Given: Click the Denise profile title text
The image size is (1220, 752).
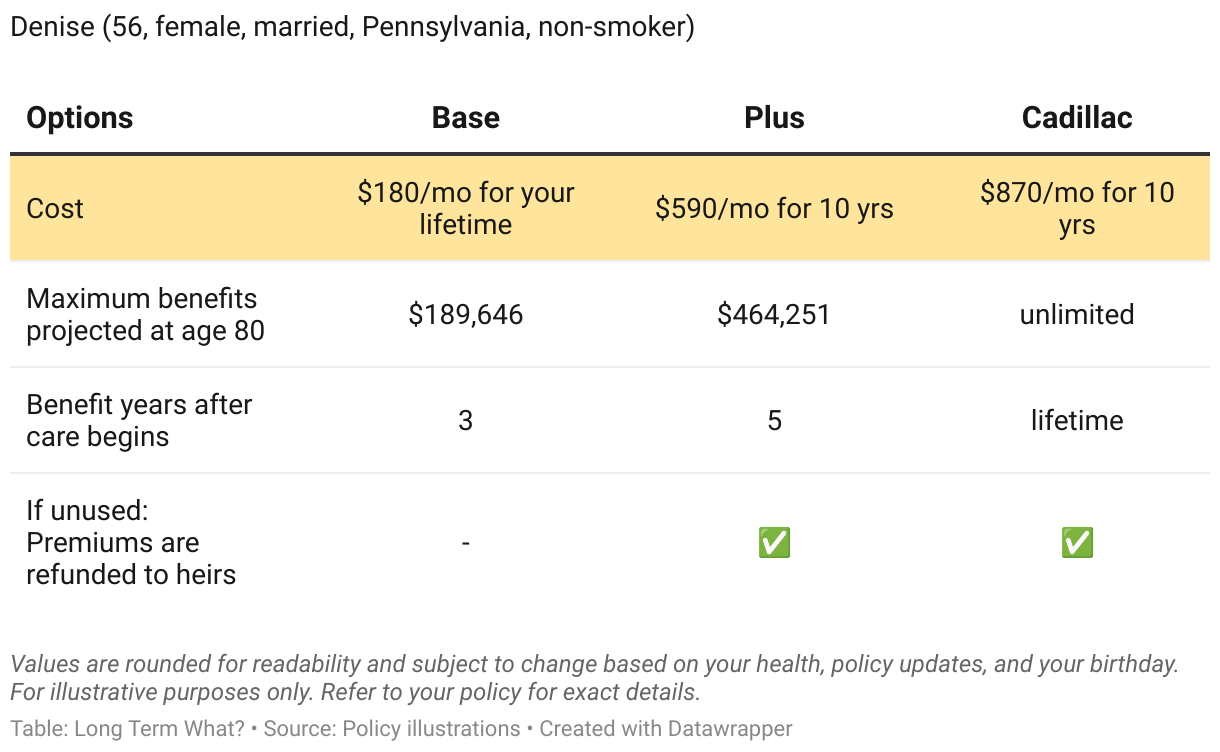Looking at the screenshot, I should [x=352, y=27].
